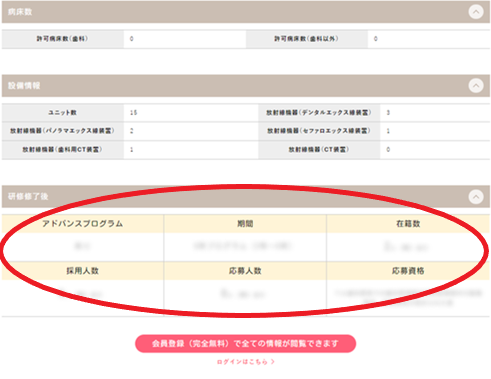Viewport: 491px width, 379px height.
Task: Click the 設備情報 section header title
Action: pyautogui.click(x=24, y=86)
